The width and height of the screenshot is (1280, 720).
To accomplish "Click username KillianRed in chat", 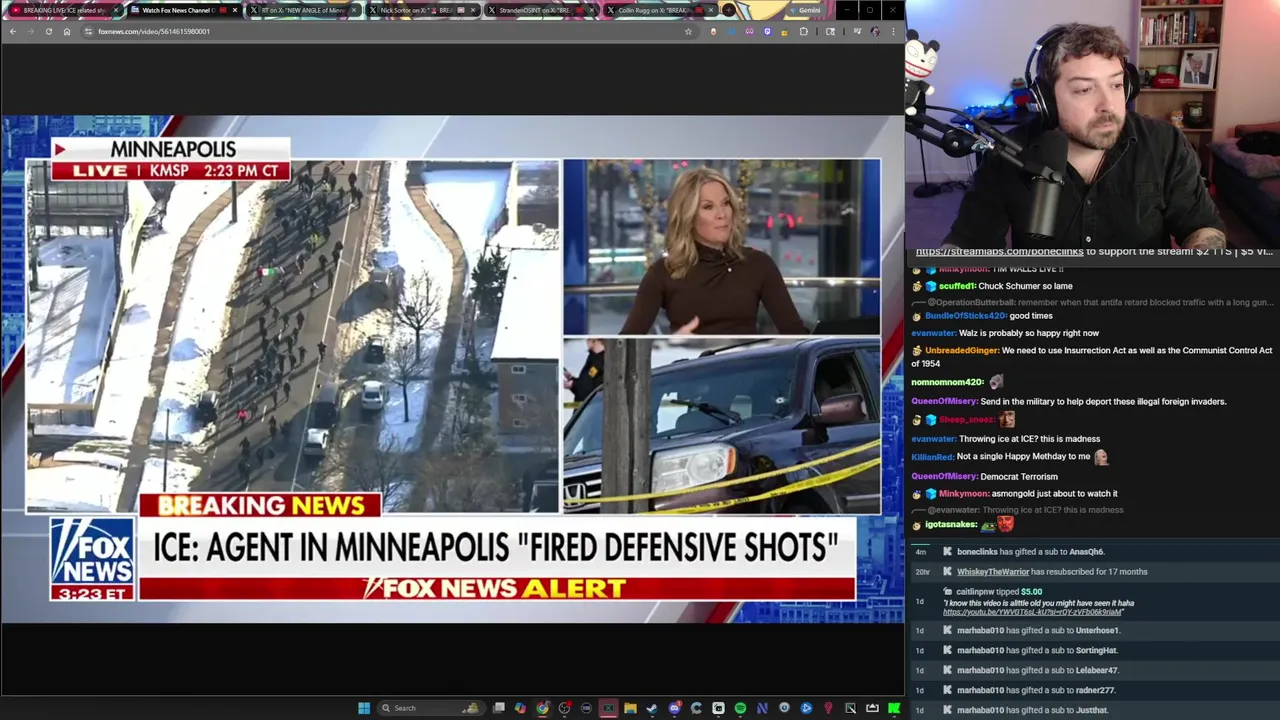I will coord(932,457).
